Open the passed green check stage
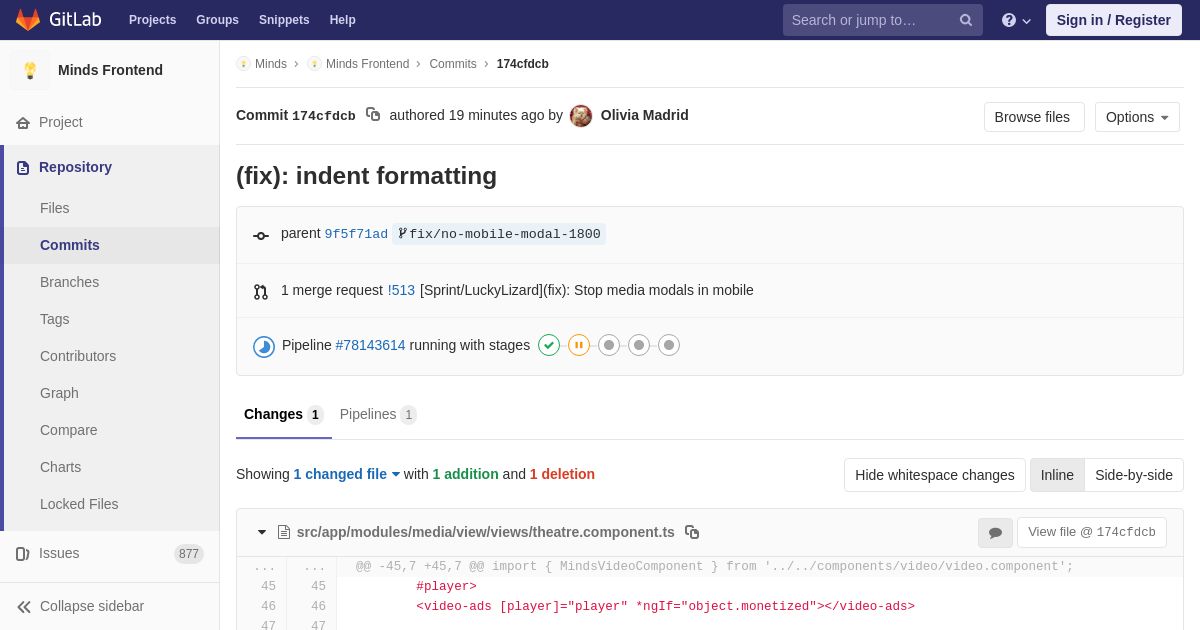Screen dimensions: 1200x630 [549, 345]
